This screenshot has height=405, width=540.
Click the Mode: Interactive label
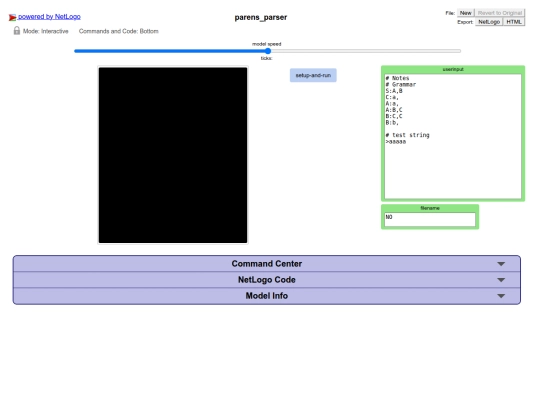pyautogui.click(x=45, y=31)
